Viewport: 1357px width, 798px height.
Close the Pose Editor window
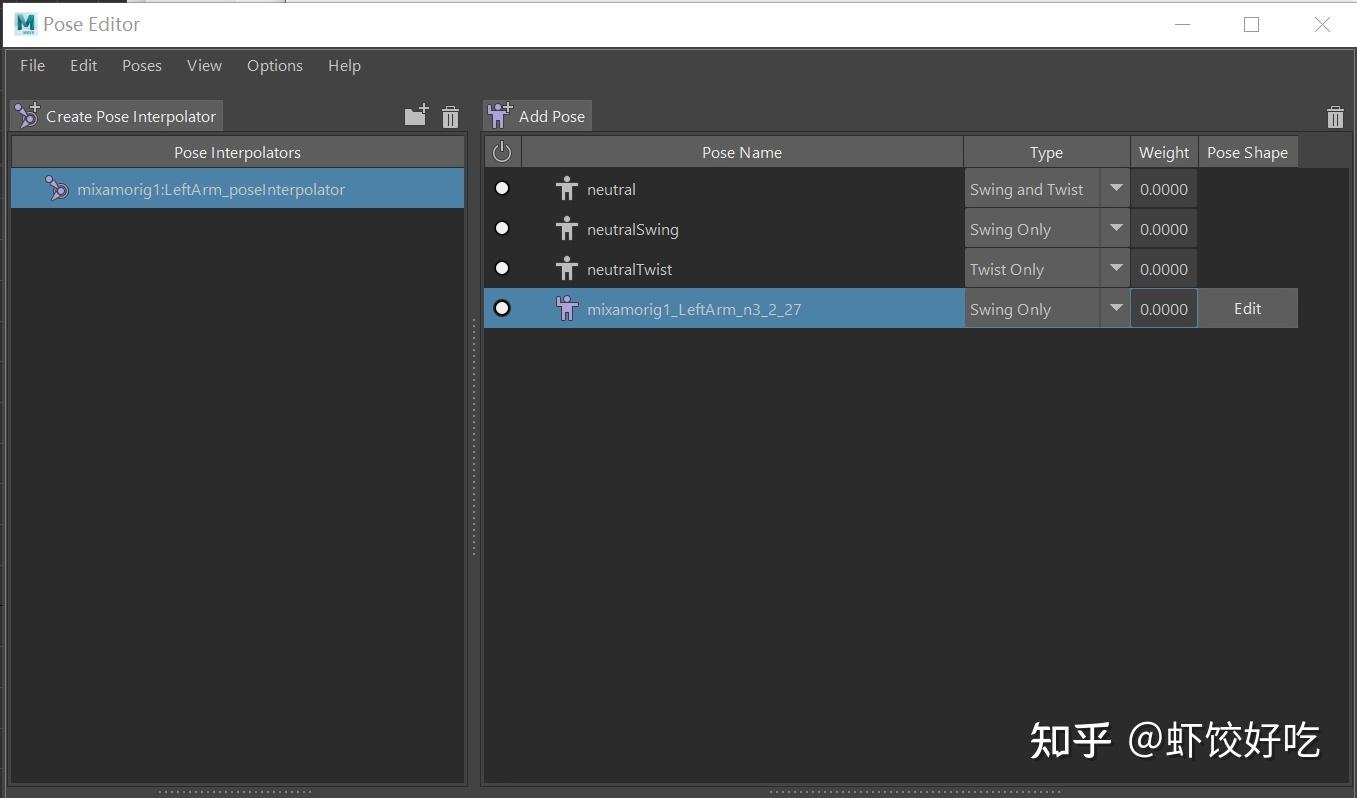pos(1322,24)
